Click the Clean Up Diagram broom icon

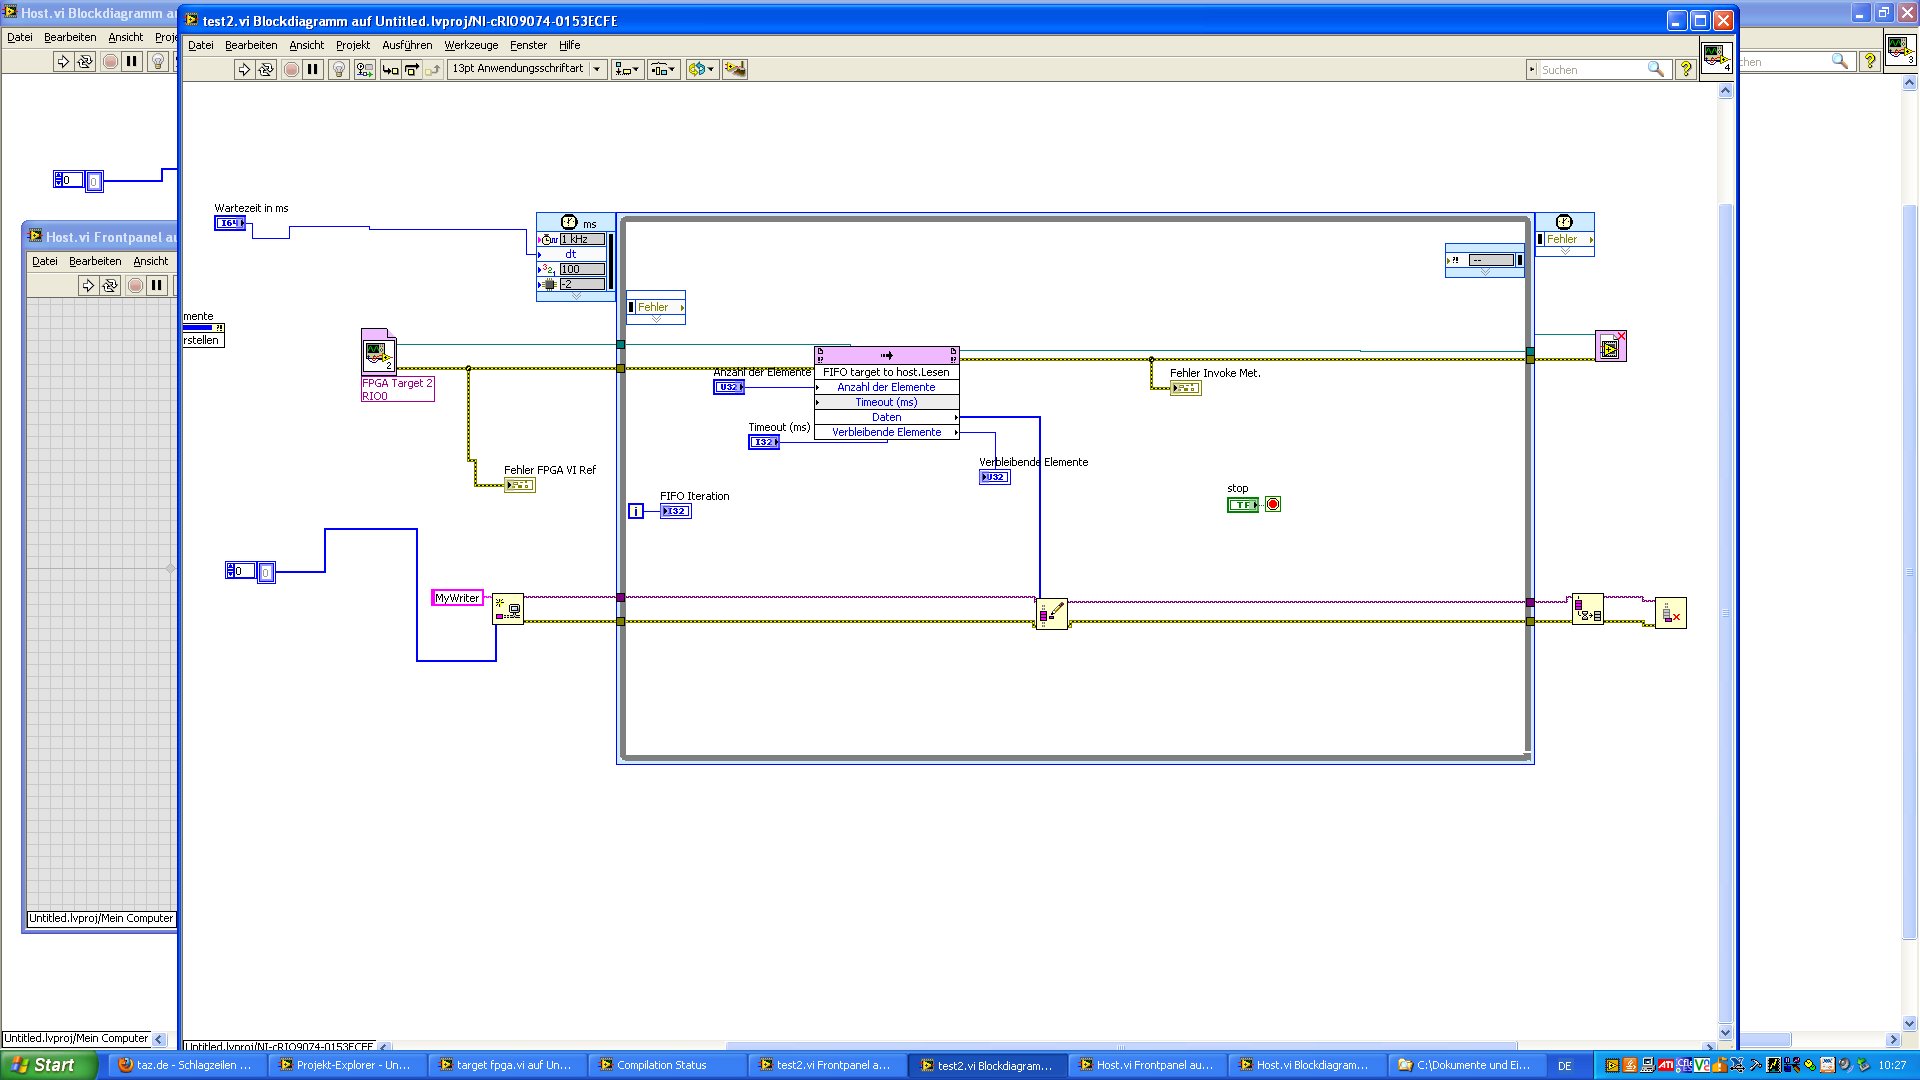735,69
